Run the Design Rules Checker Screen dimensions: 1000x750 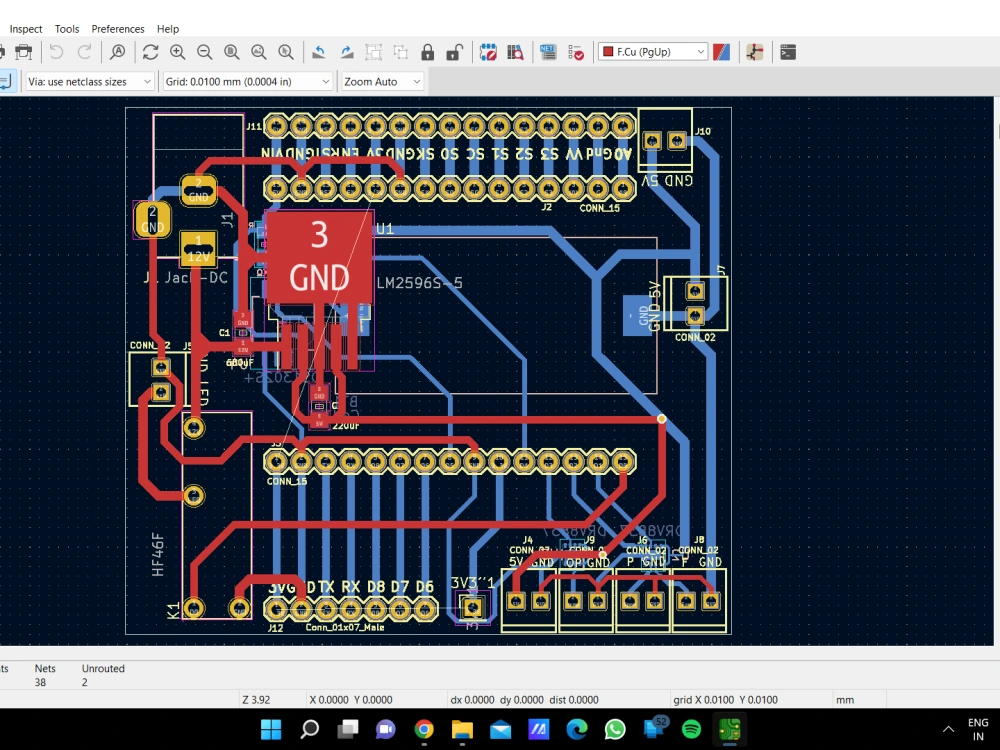(x=575, y=51)
